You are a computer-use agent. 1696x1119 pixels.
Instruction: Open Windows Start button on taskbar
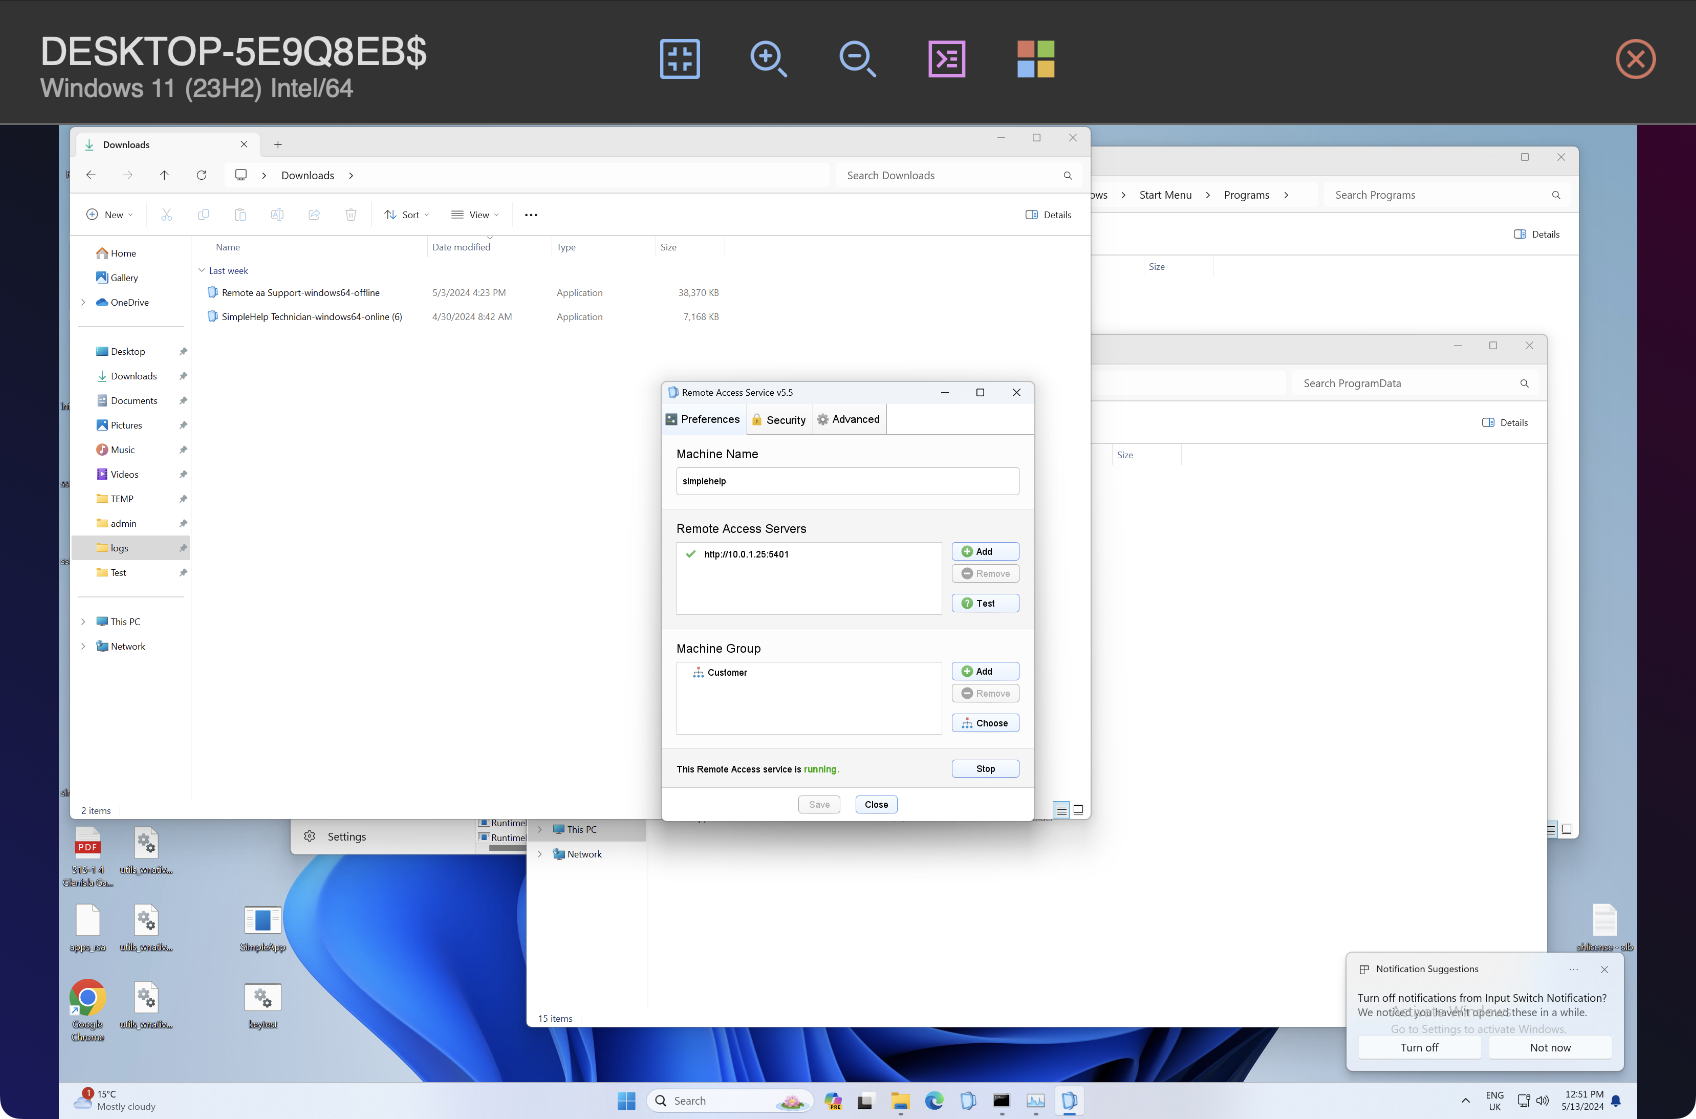tap(627, 1101)
